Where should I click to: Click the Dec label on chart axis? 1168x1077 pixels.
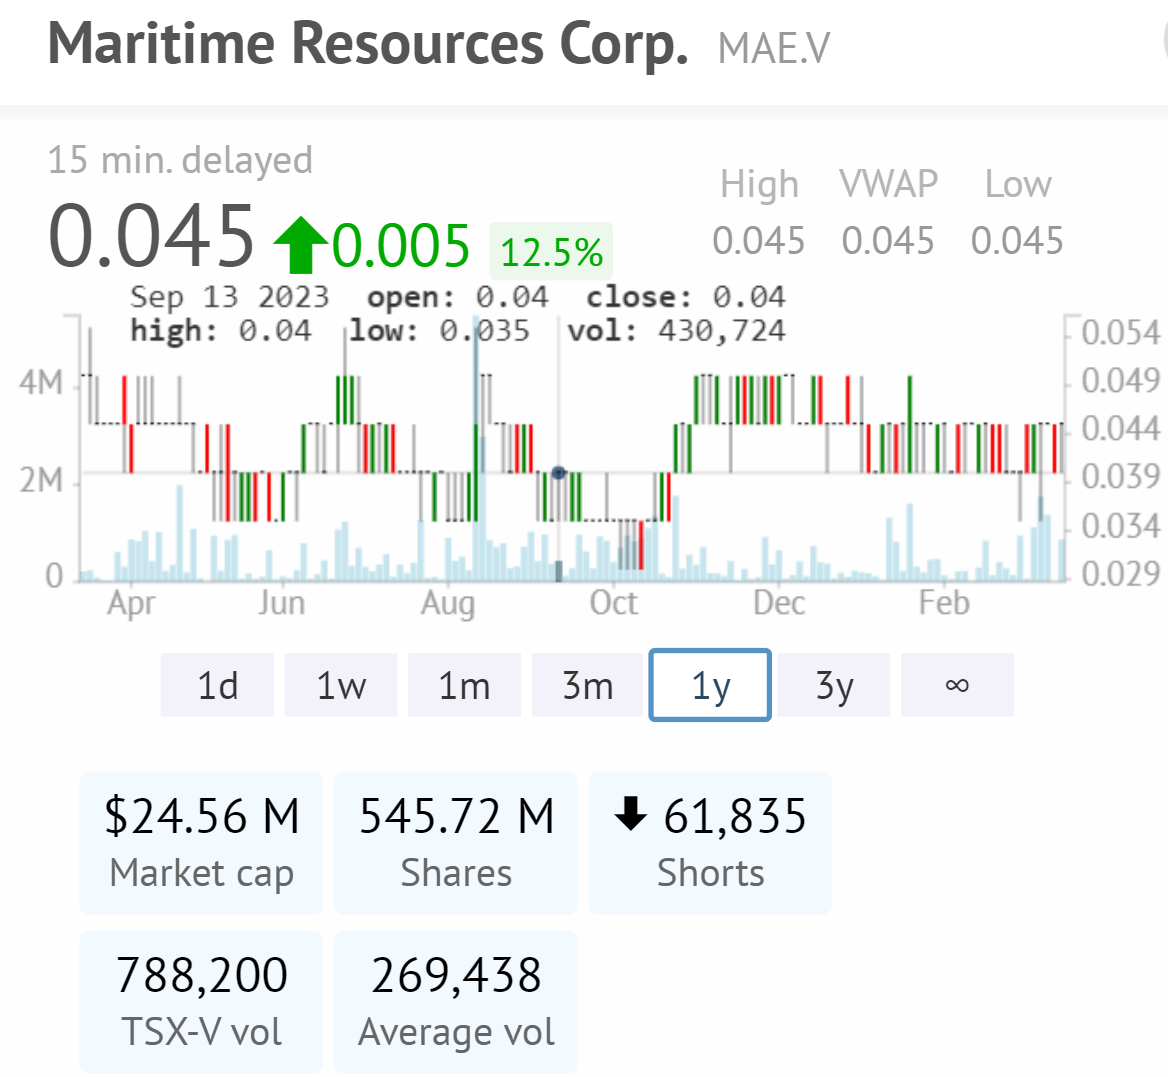pyautogui.click(x=779, y=603)
